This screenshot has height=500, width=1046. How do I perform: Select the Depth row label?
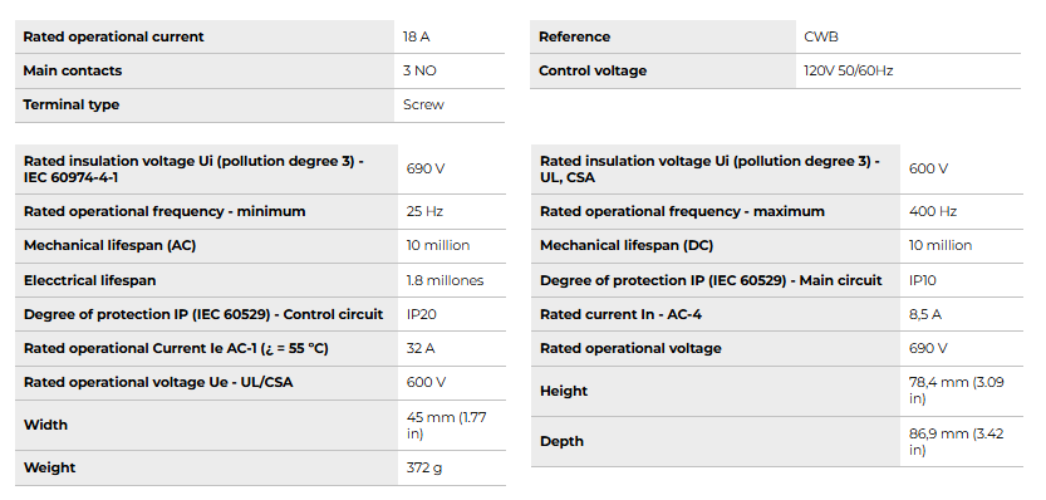(561, 442)
